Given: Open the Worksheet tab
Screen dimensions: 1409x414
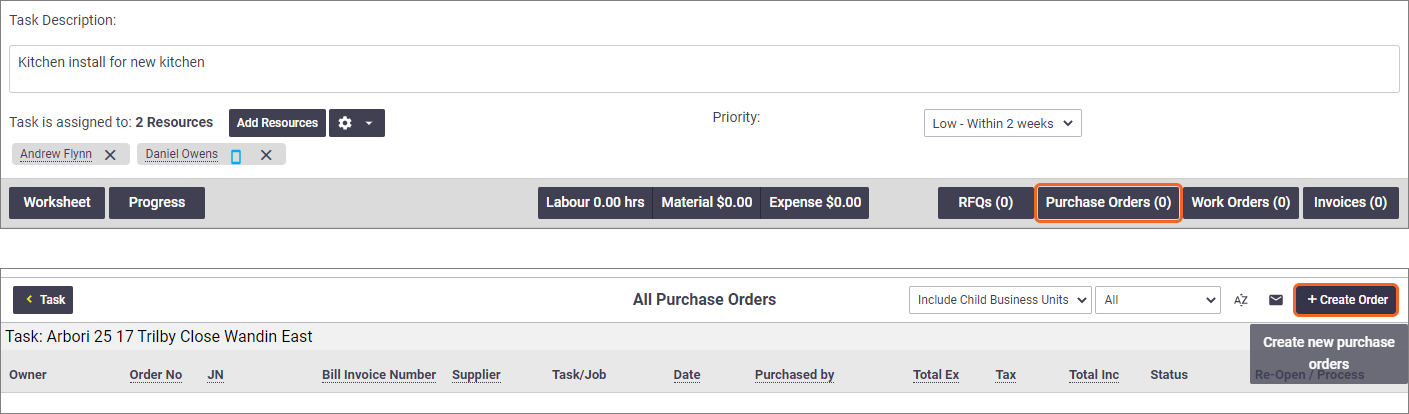Looking at the screenshot, I should (57, 202).
